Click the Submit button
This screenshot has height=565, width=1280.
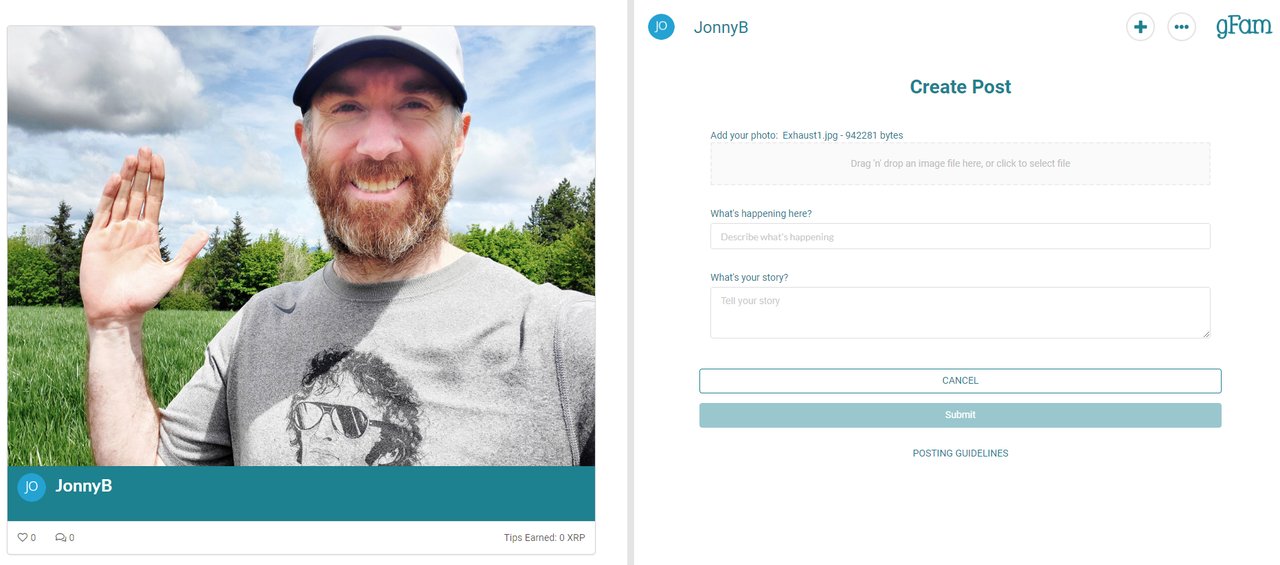(960, 415)
